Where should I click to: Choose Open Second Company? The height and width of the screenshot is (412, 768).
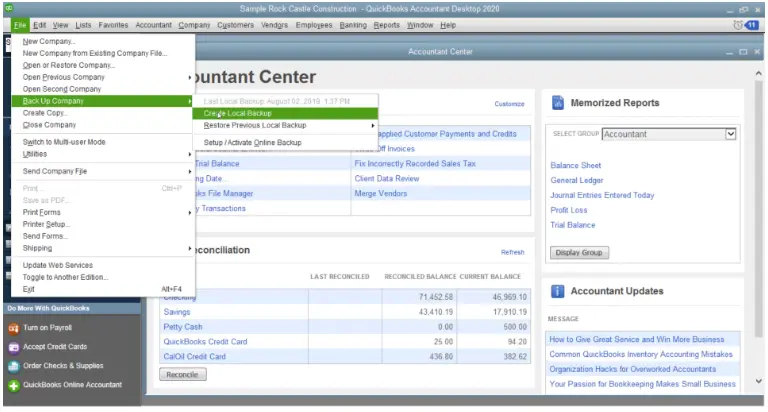click(62, 89)
